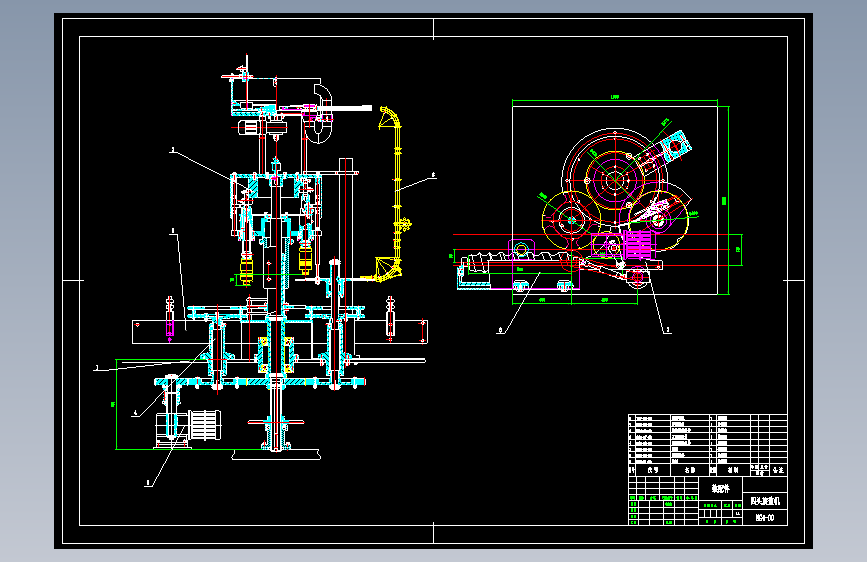Screen dimensions: 867x562
Task: Click the green width dimension above the plan view
Action: [x=615, y=101]
